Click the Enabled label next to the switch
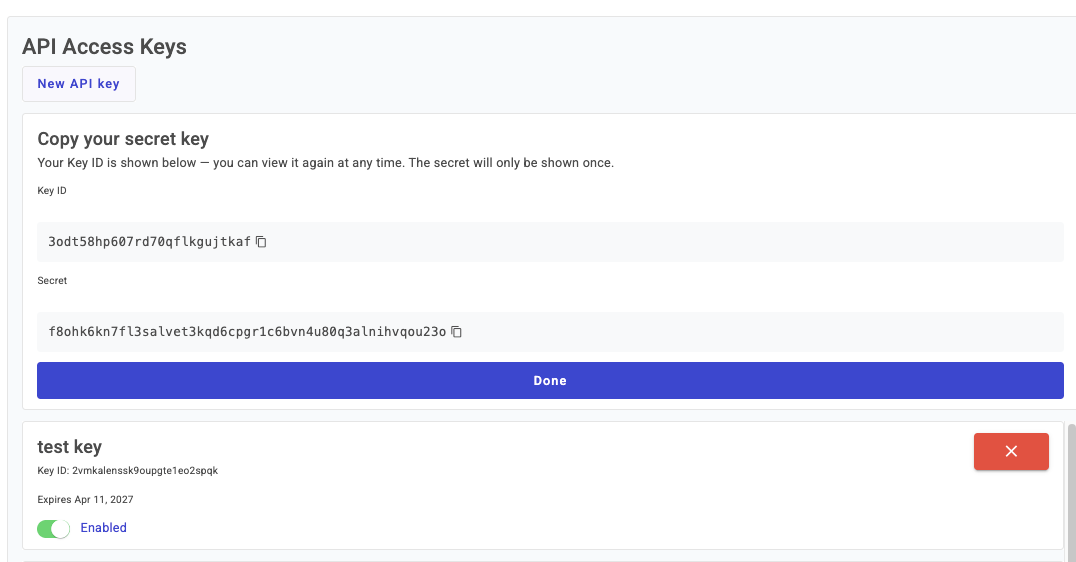The width and height of the screenshot is (1076, 562). coord(104,528)
